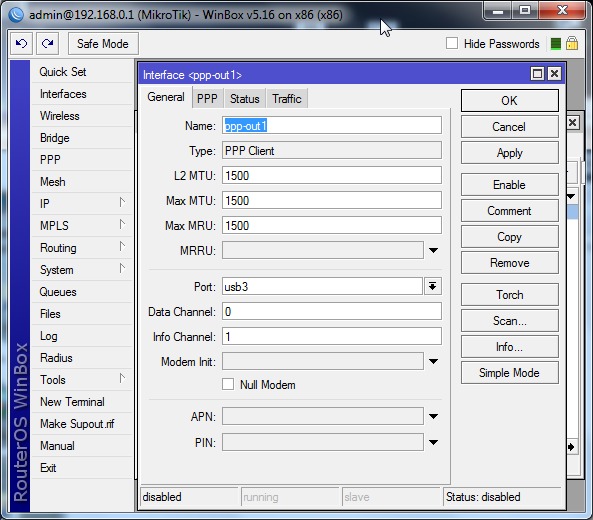Expand the MPLS submenu
The width and height of the screenshot is (593, 520).
[x=122, y=224]
